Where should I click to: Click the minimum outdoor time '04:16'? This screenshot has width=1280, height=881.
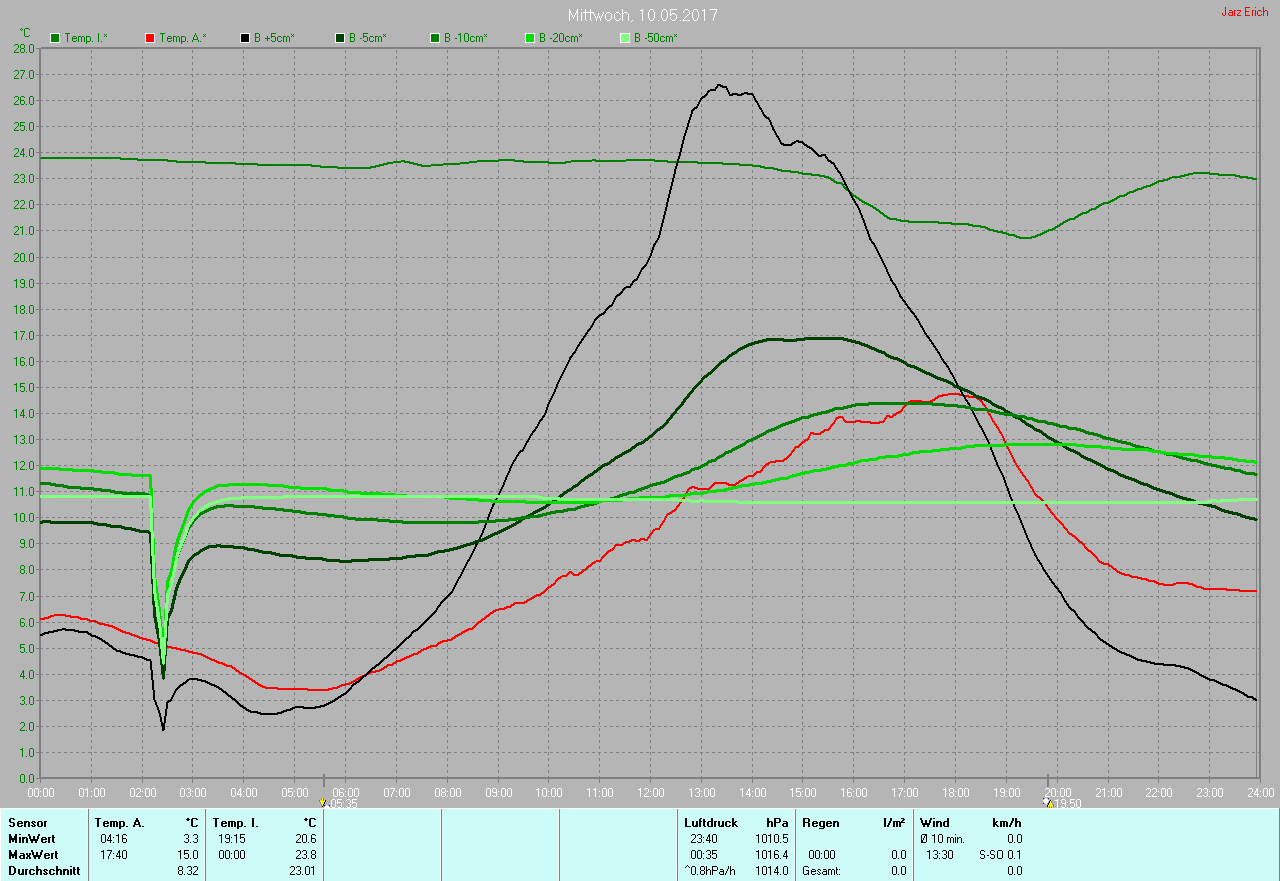[x=114, y=839]
